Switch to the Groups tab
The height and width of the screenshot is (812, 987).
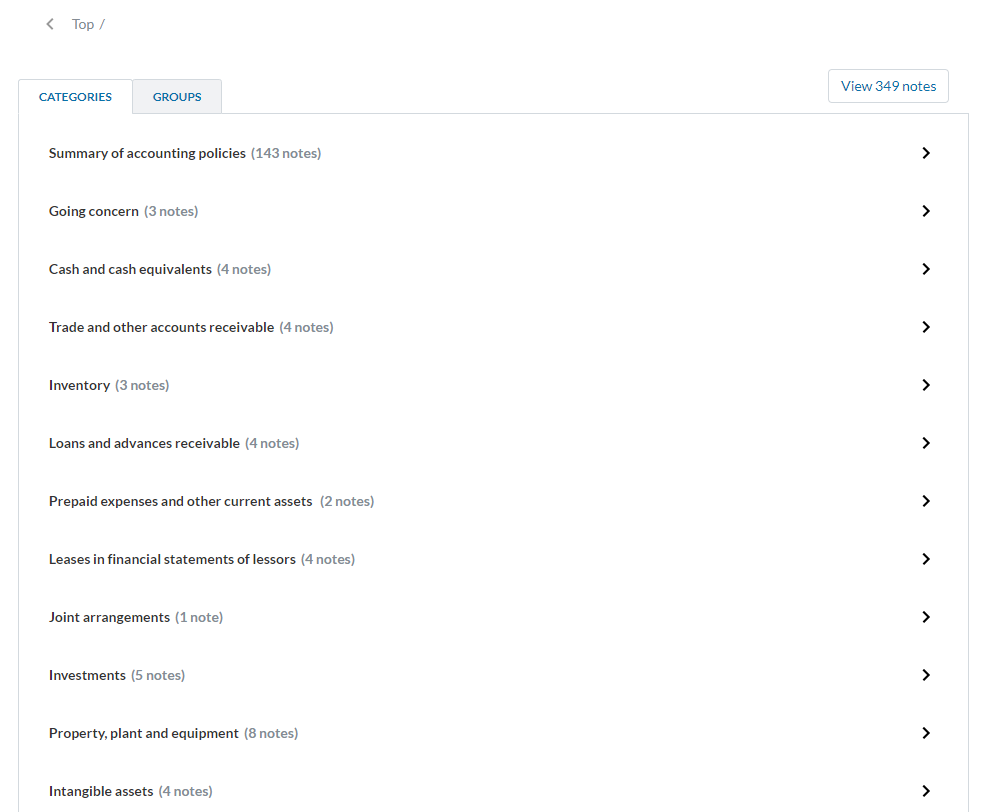point(177,97)
